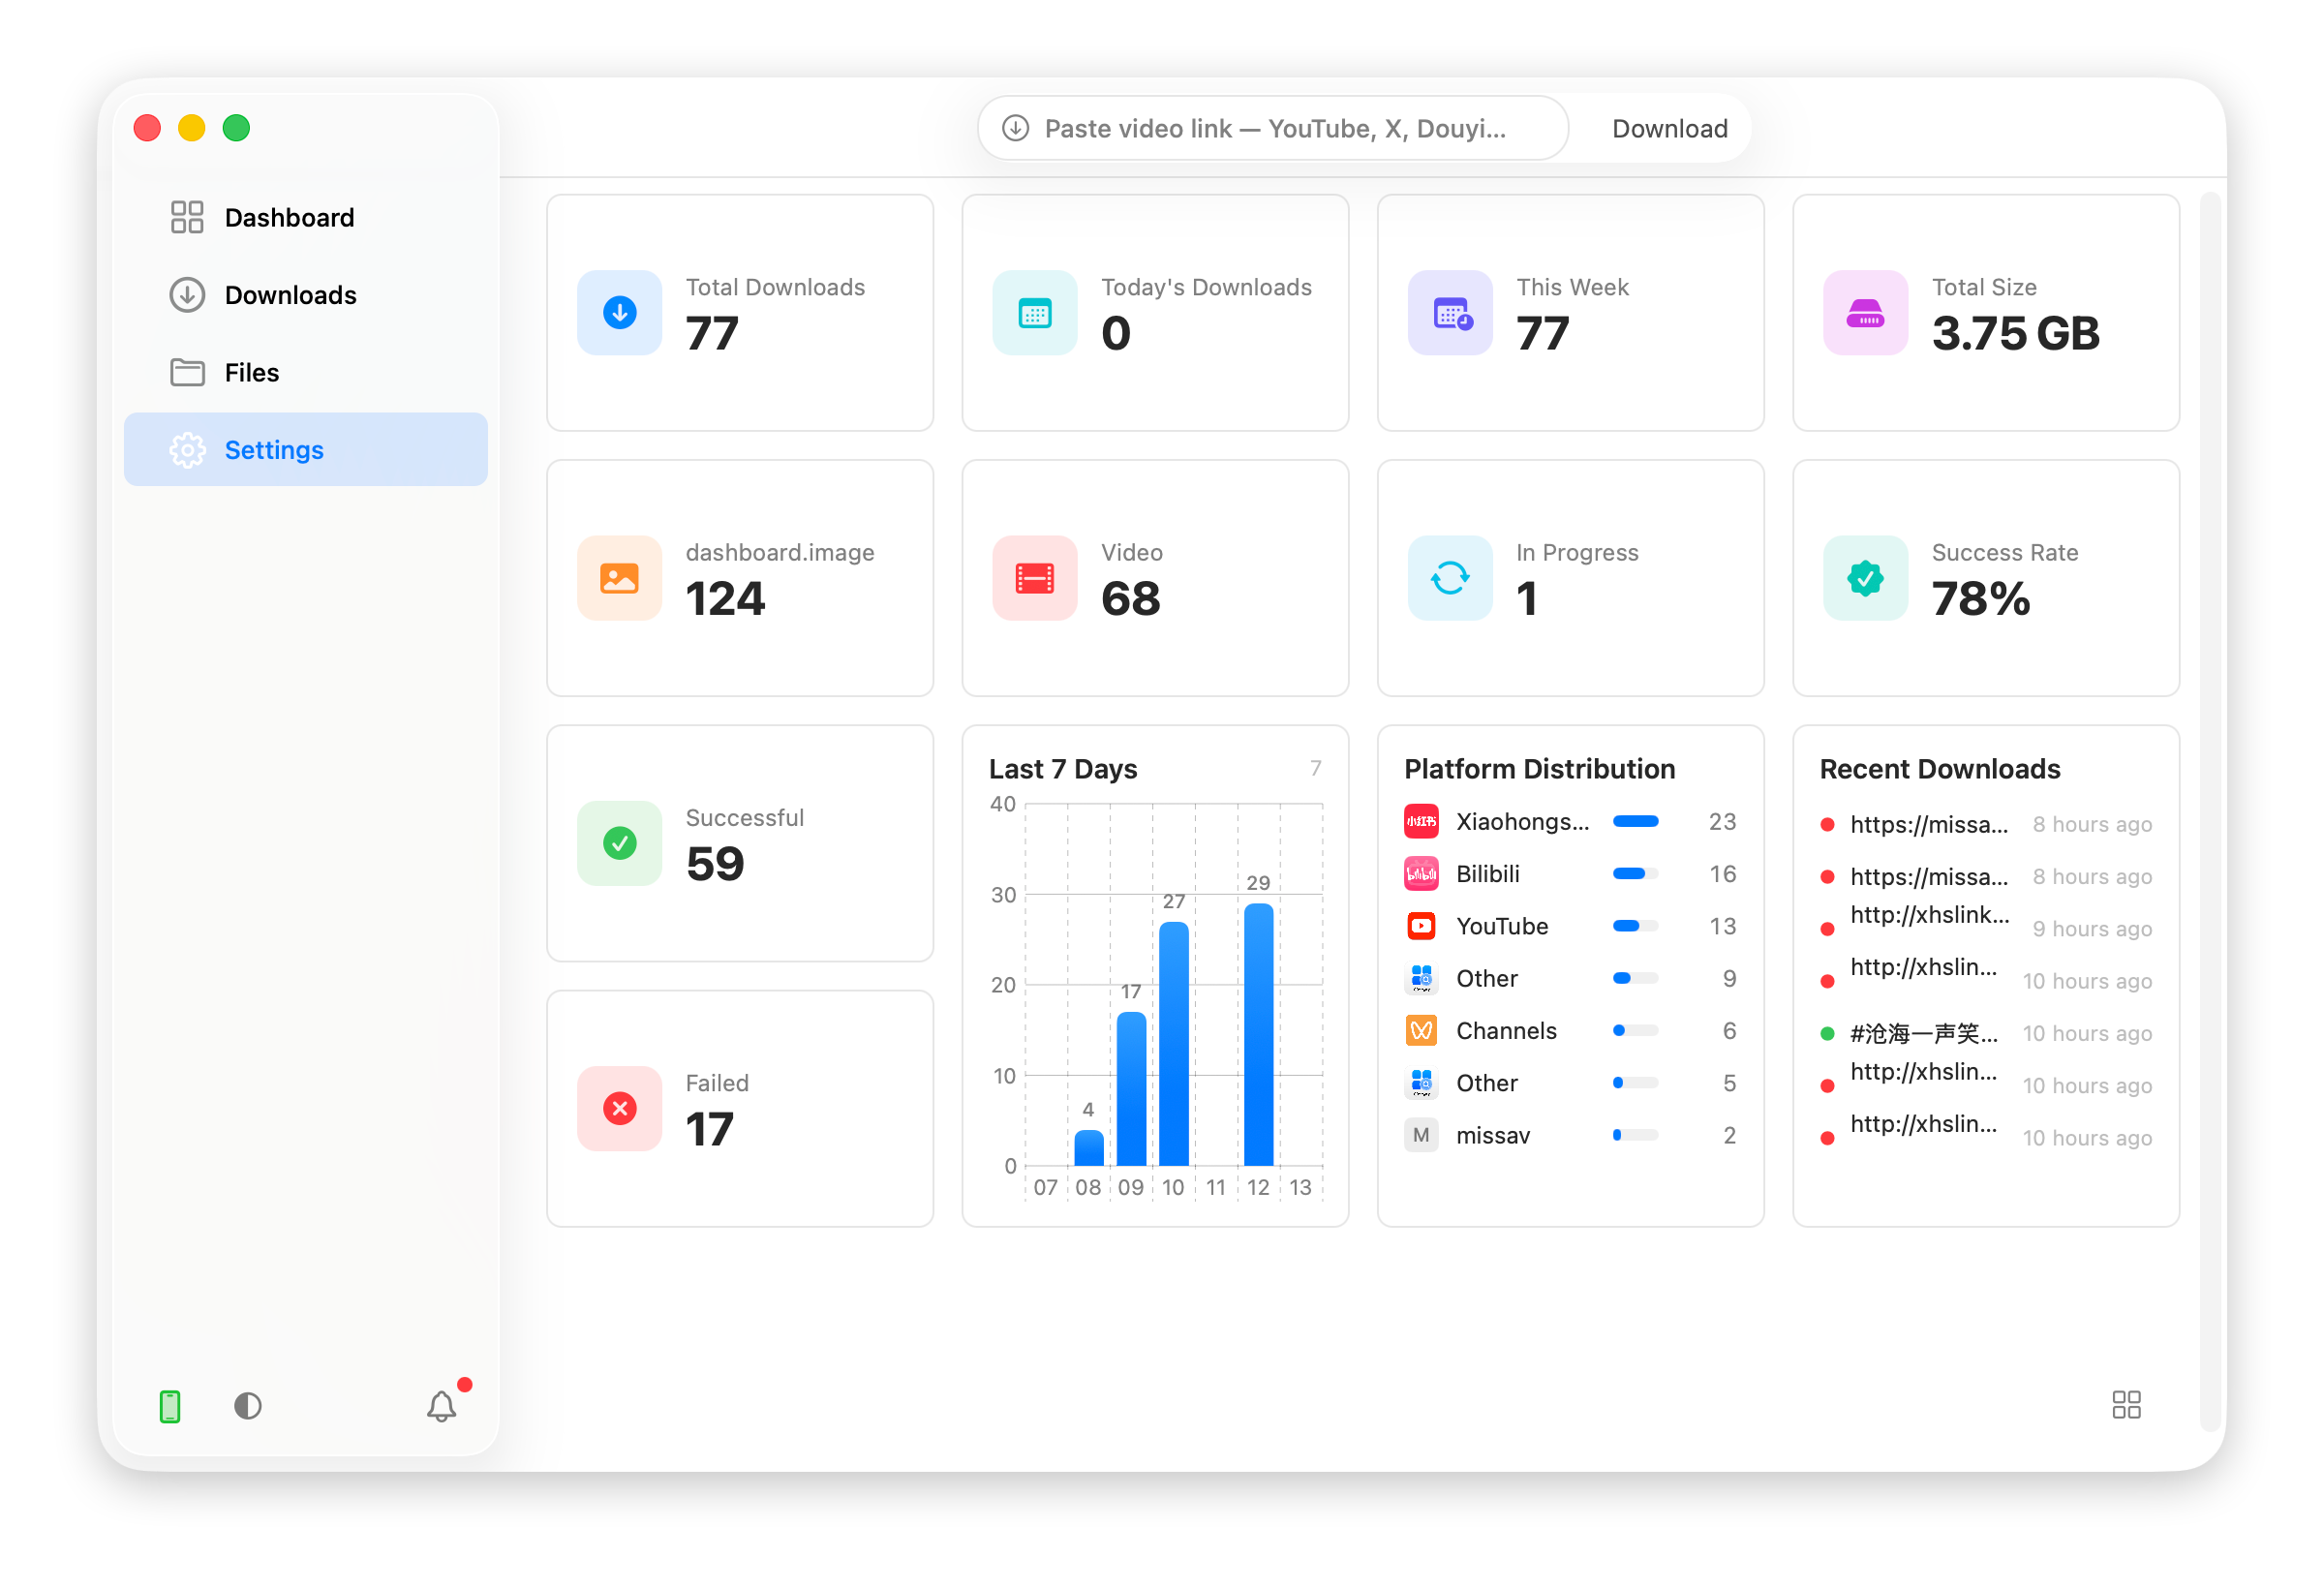Click the grid layout icon at bottom right
The height and width of the screenshot is (1588, 2324).
pos(2126,1405)
